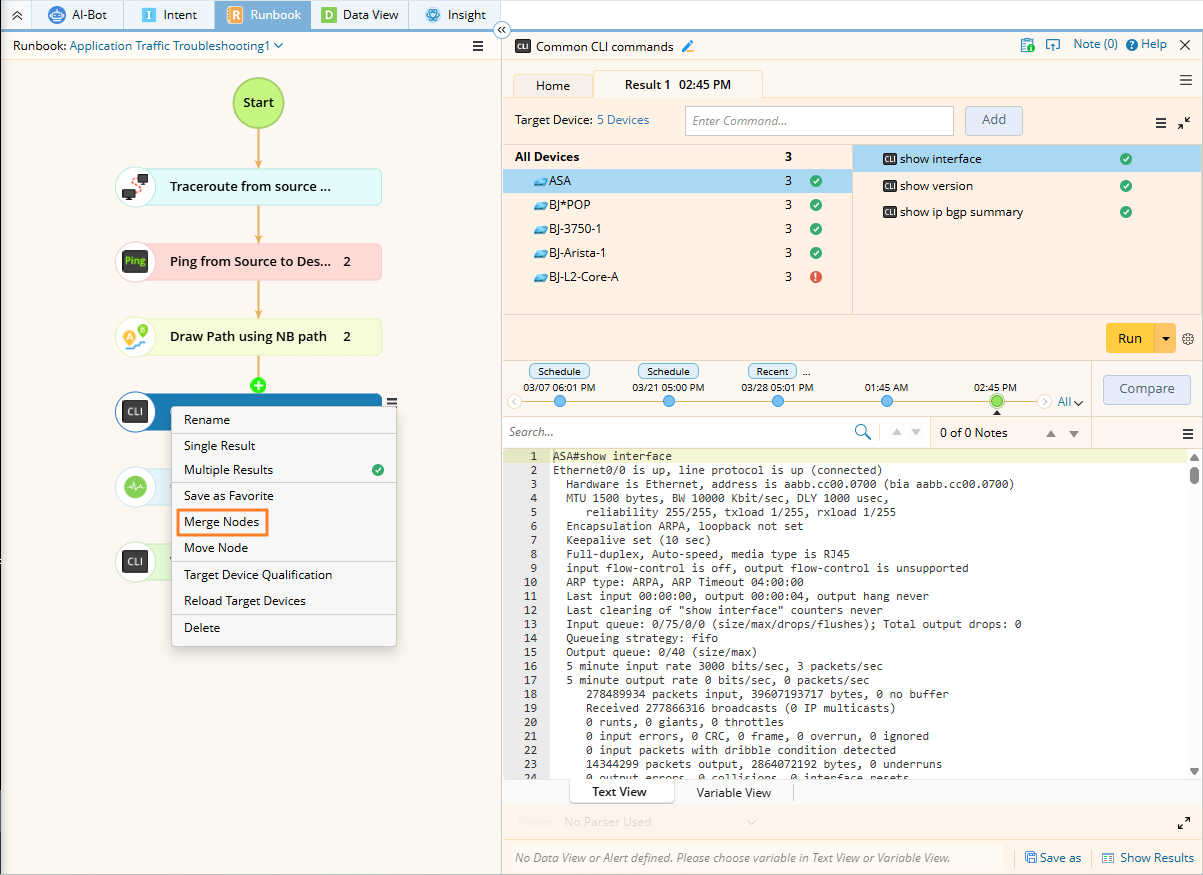
Task: Click the Traceroute from source node icon
Action: 135,187
